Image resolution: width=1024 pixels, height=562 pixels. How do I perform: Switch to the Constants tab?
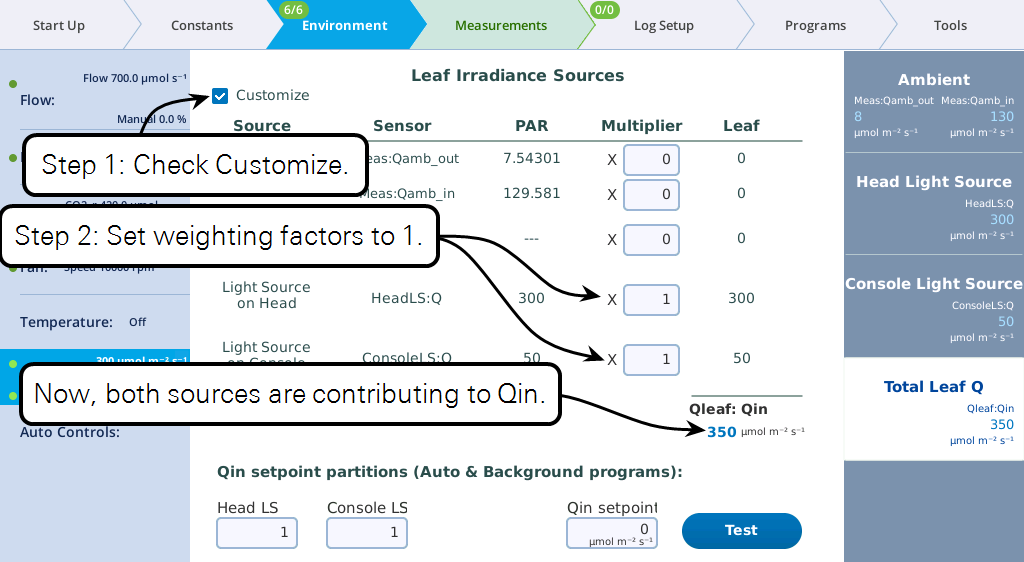coord(202,25)
